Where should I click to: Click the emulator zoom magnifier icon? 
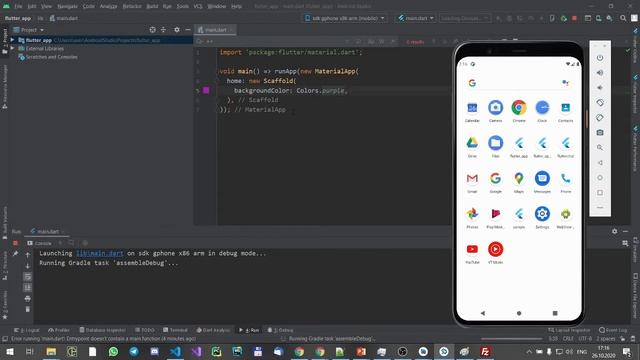point(600,148)
